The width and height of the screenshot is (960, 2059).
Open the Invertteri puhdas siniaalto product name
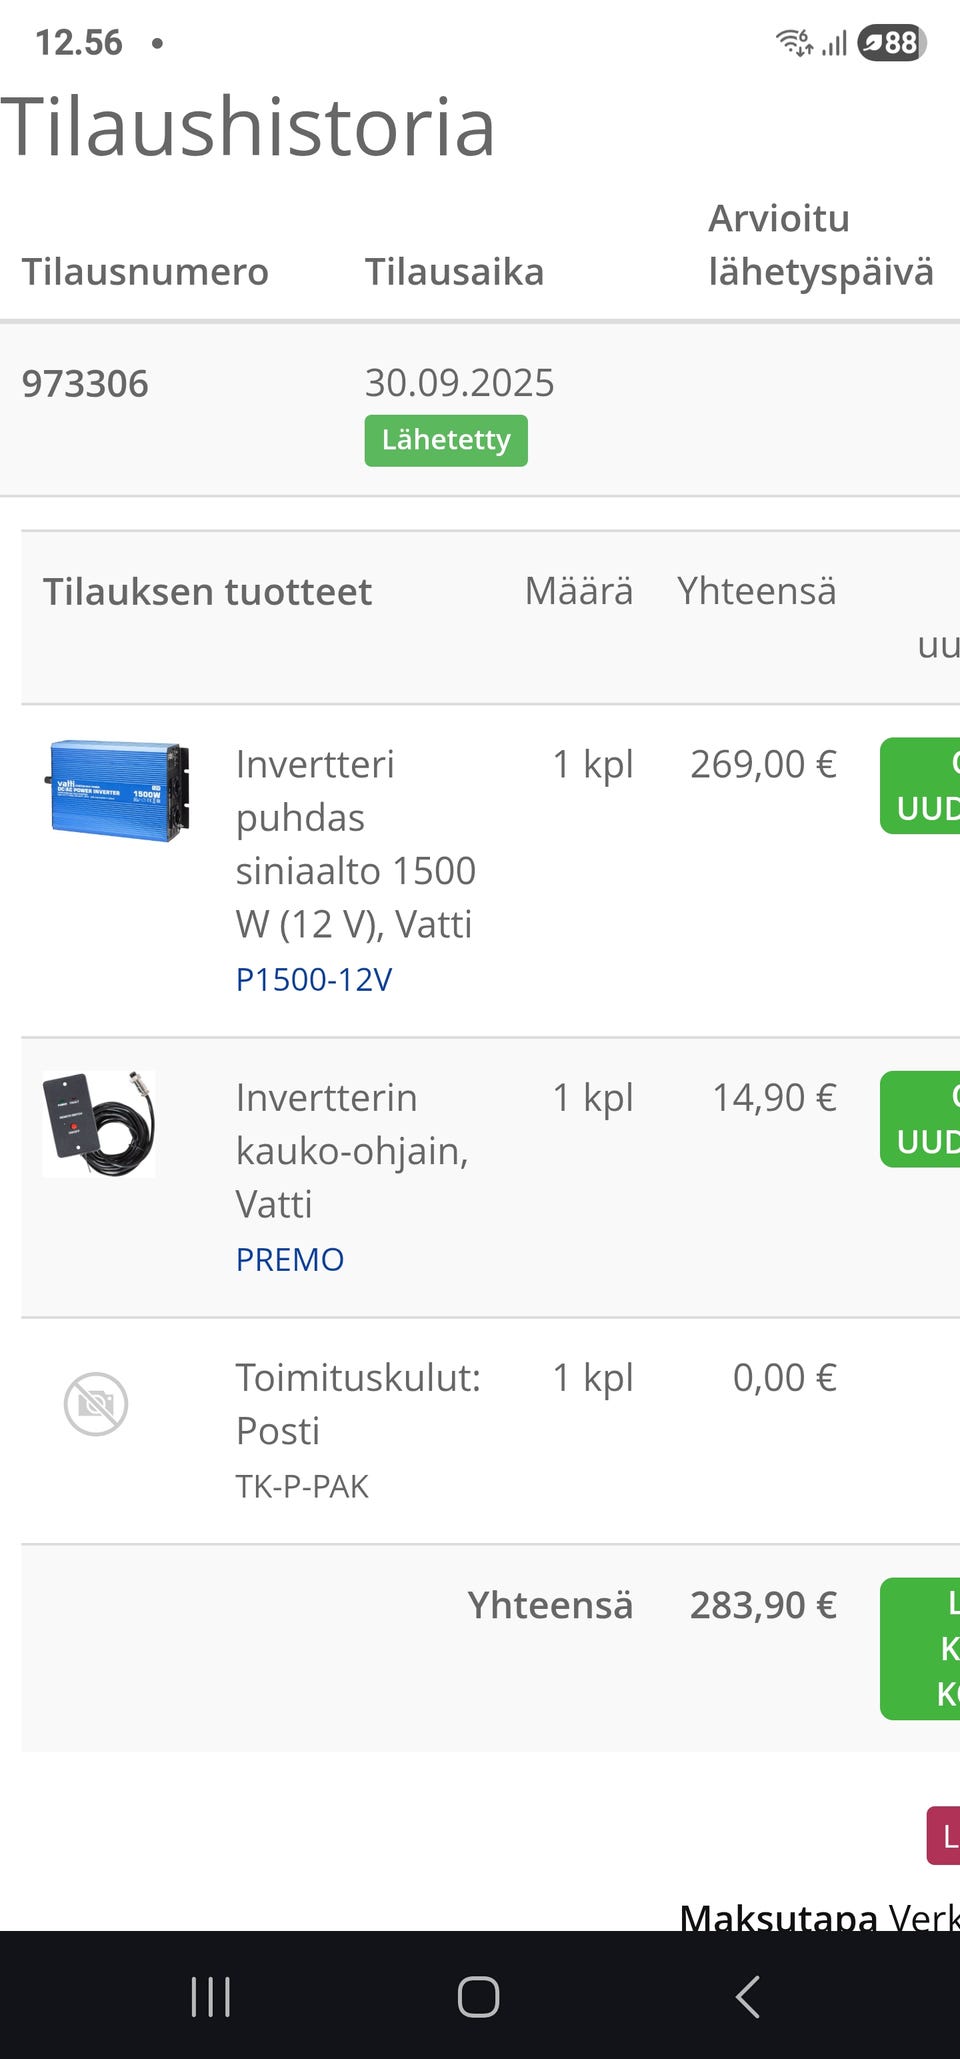point(355,844)
